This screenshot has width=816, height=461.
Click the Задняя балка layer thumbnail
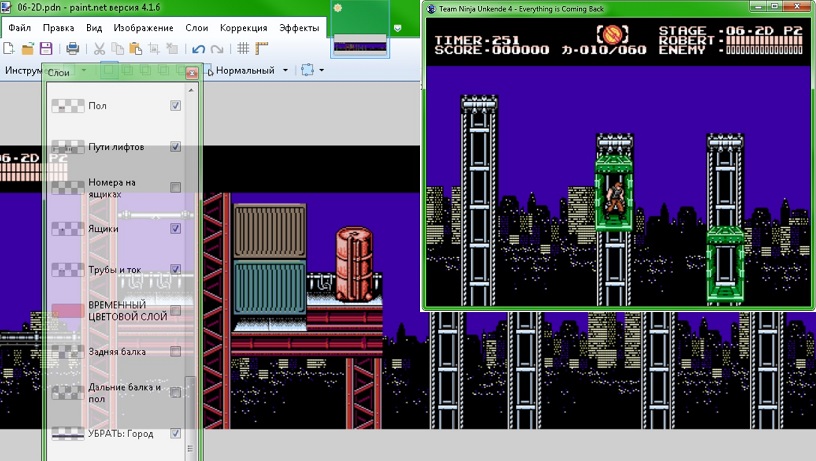(x=68, y=352)
